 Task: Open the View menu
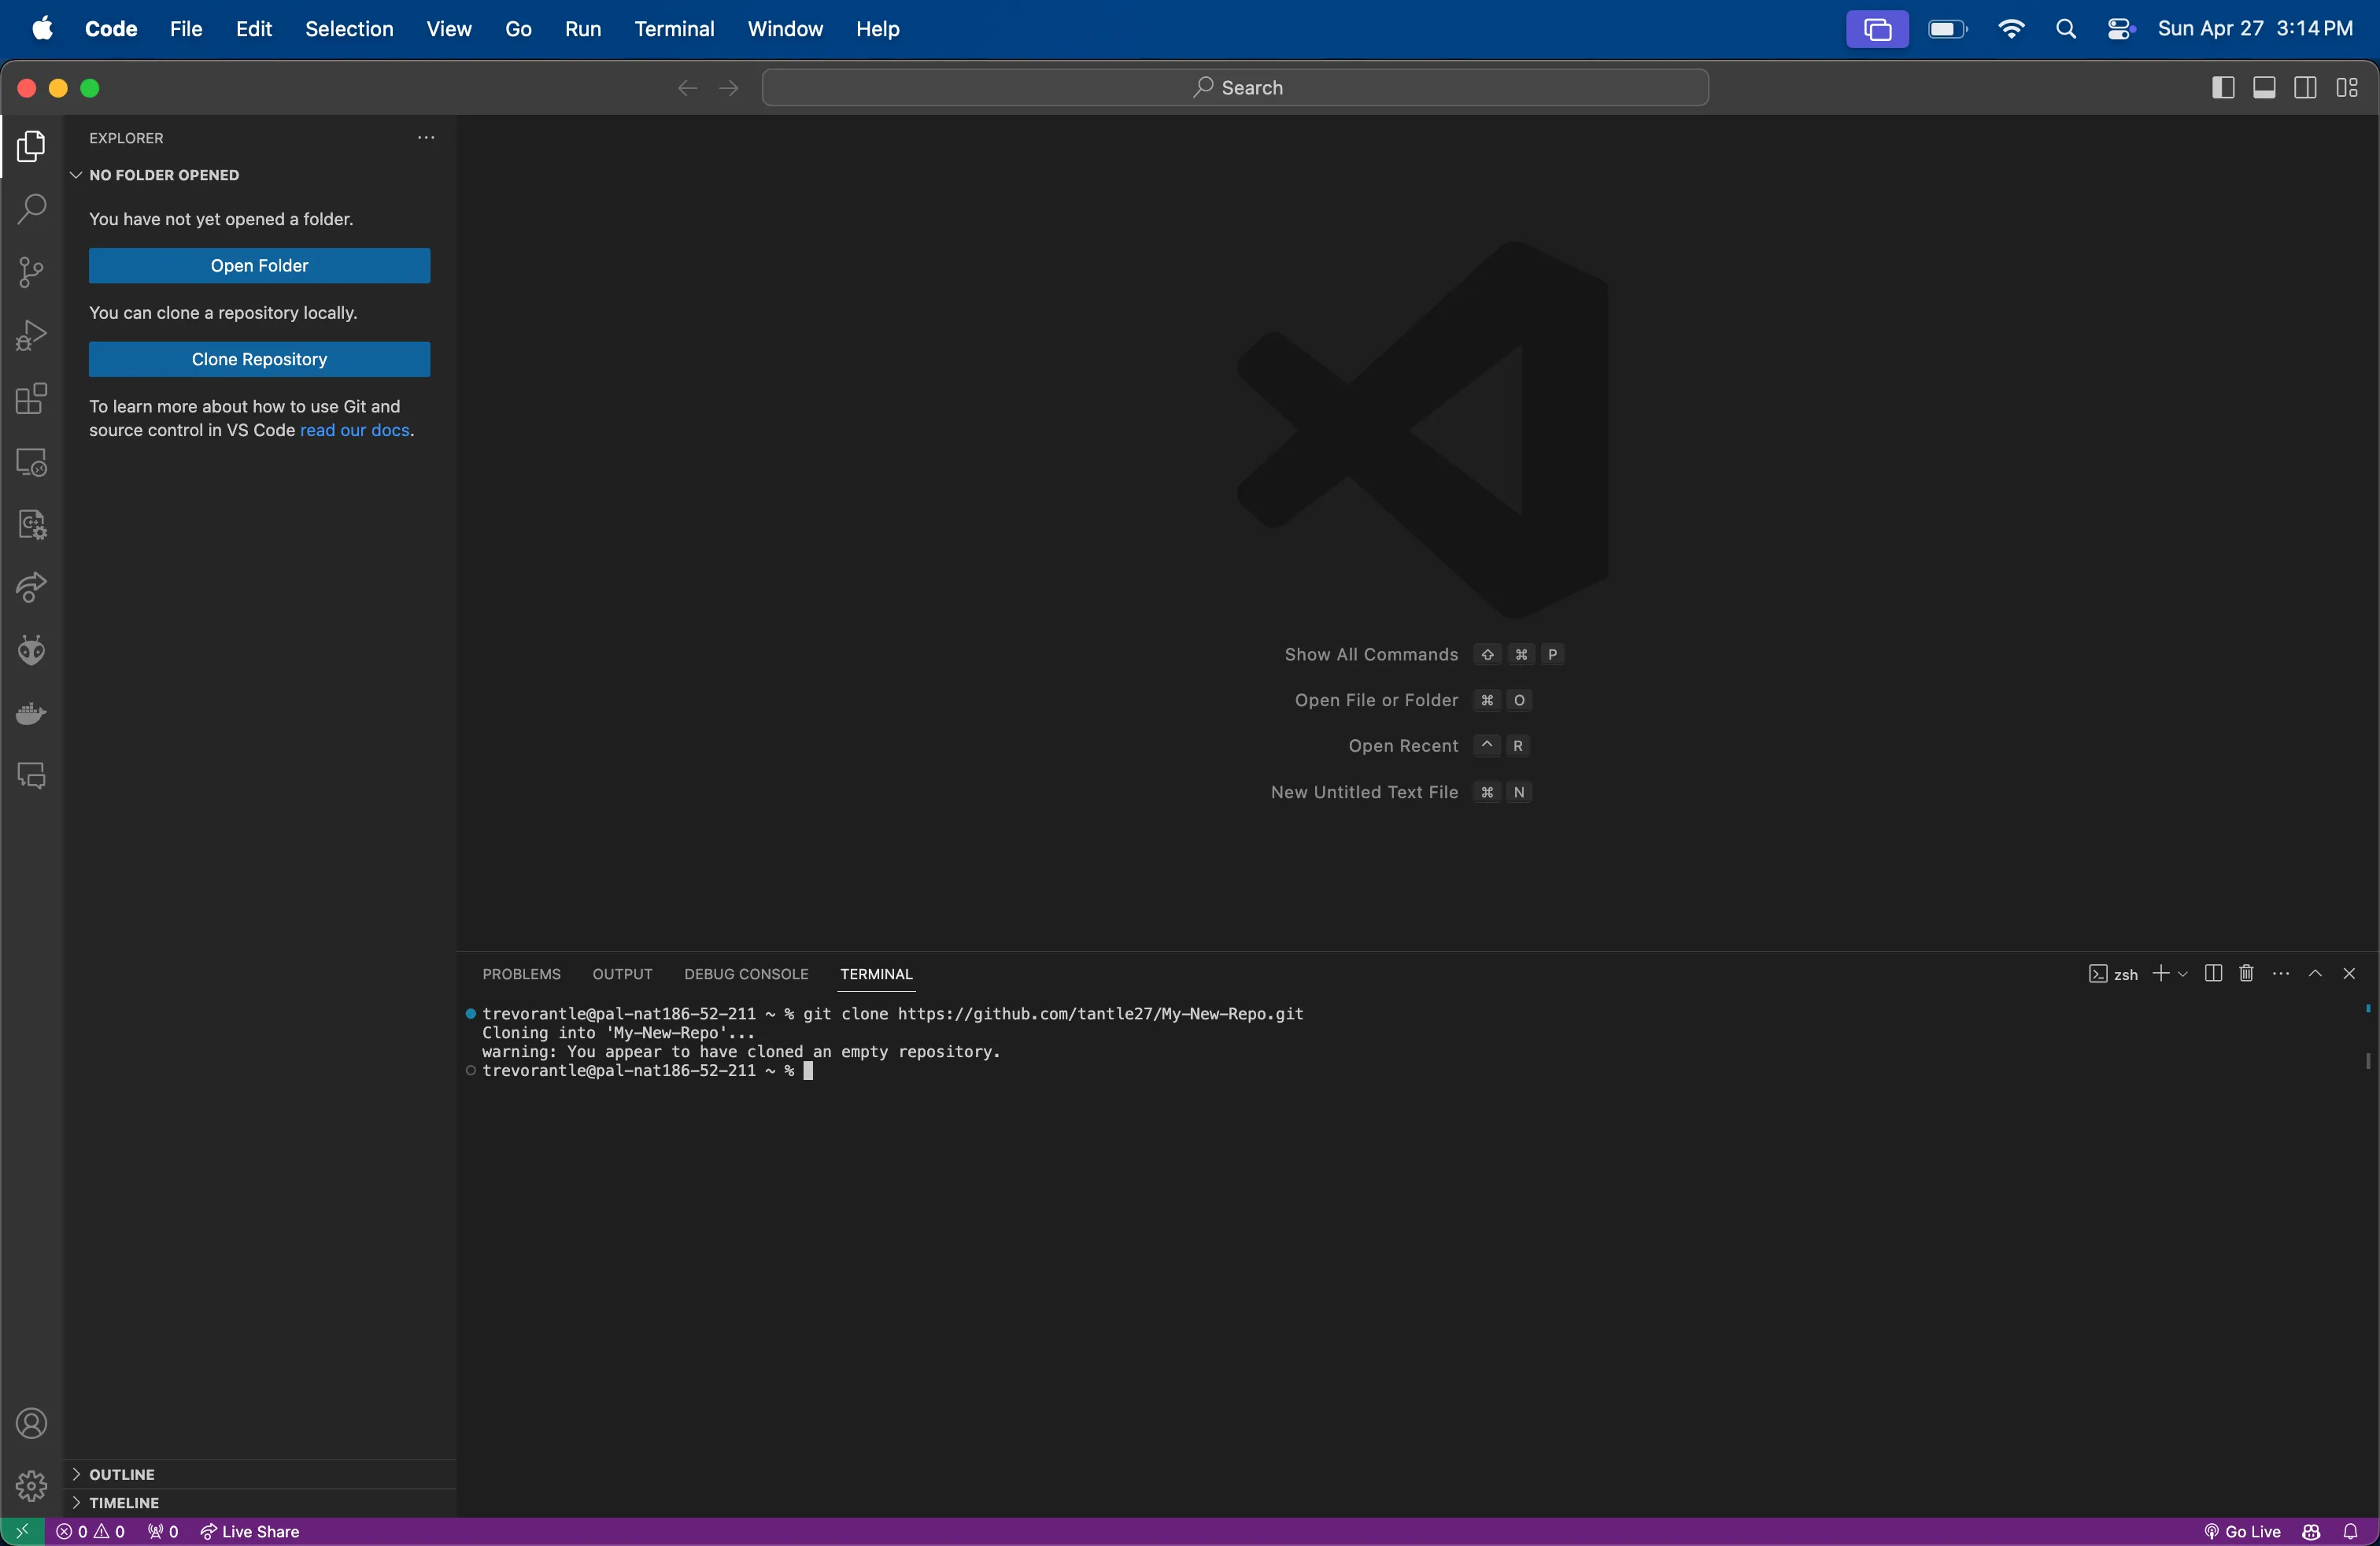coord(449,29)
